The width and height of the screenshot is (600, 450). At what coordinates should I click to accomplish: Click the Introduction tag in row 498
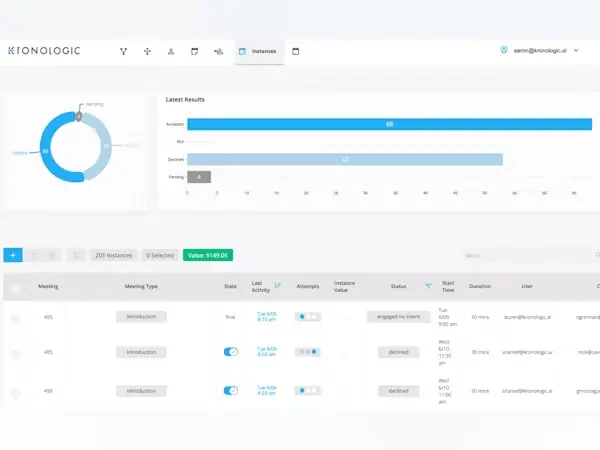(x=141, y=391)
